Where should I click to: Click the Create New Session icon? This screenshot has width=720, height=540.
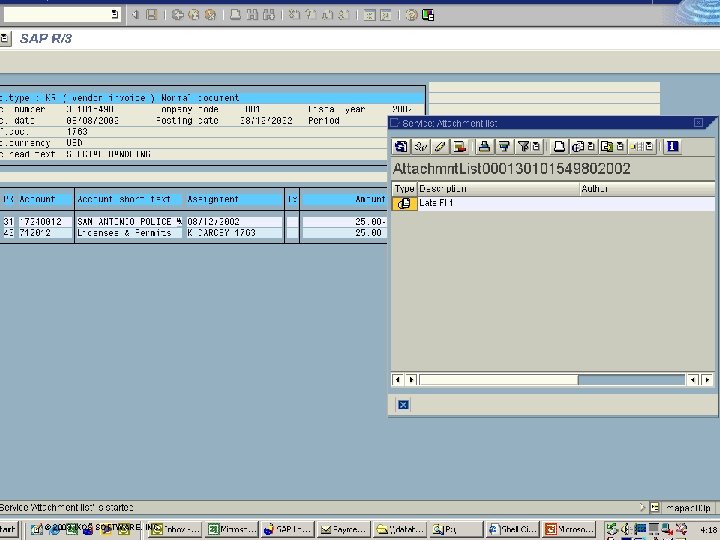369,15
